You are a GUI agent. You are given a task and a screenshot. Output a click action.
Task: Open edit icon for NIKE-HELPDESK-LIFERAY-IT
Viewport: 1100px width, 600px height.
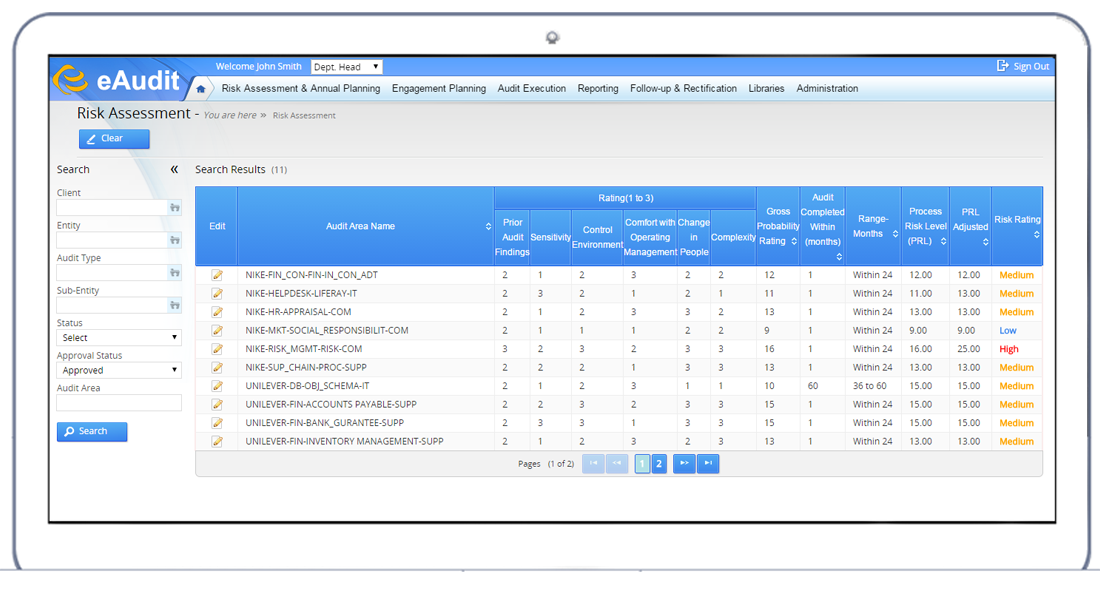click(x=217, y=294)
